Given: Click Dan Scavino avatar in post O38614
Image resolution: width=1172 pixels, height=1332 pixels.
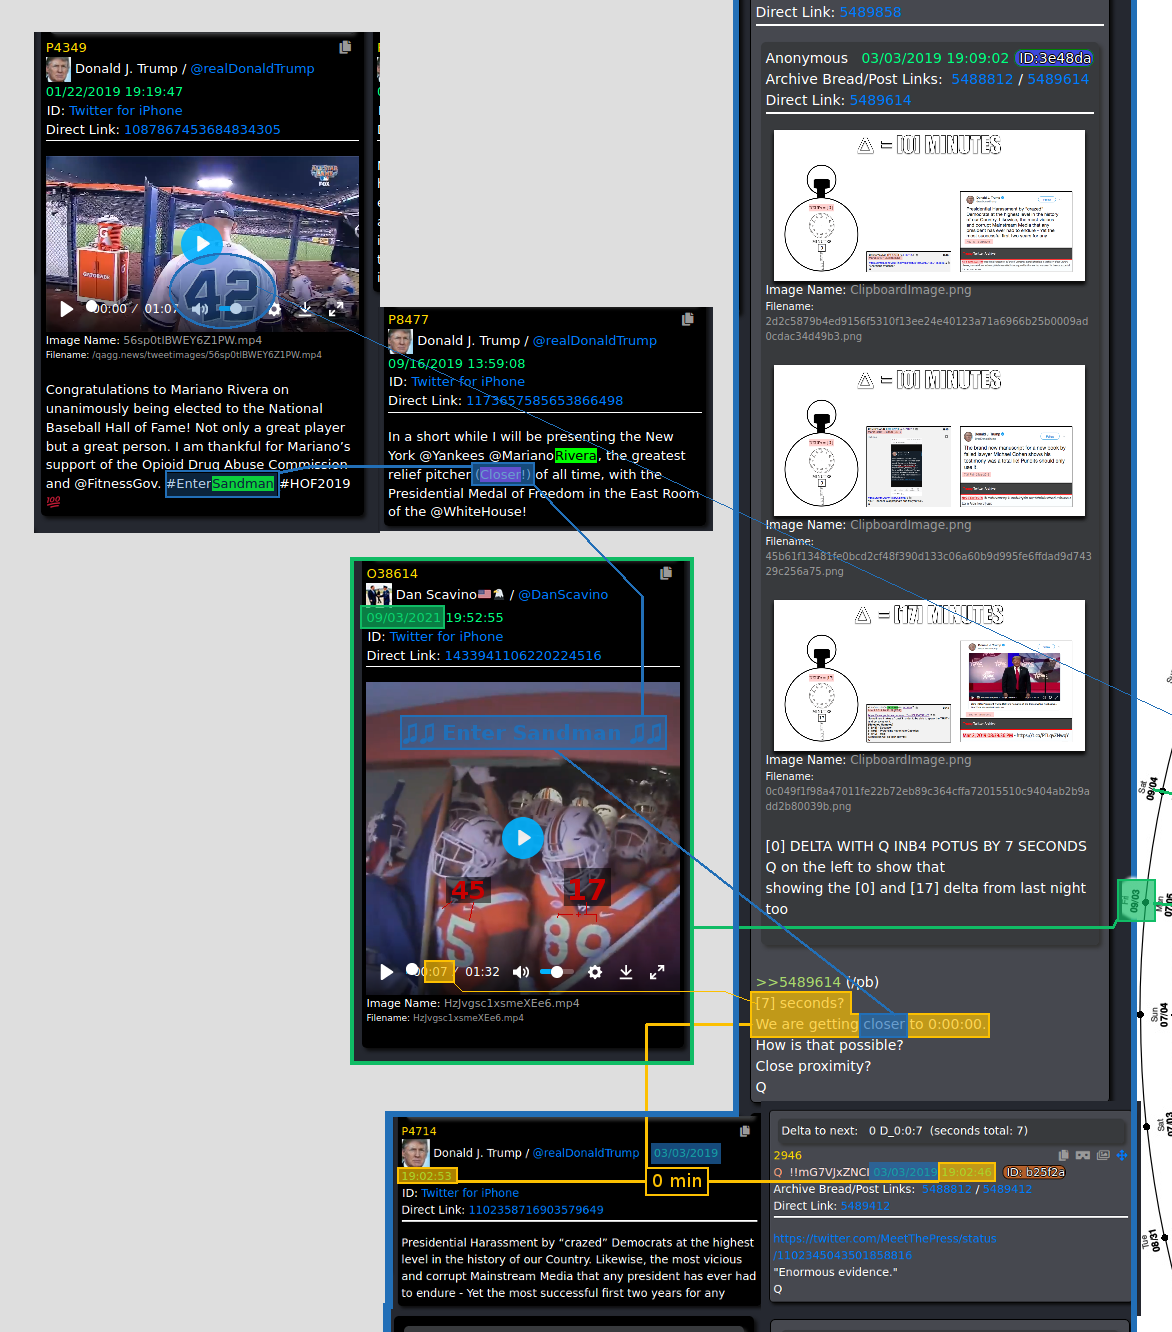Looking at the screenshot, I should 379,594.
